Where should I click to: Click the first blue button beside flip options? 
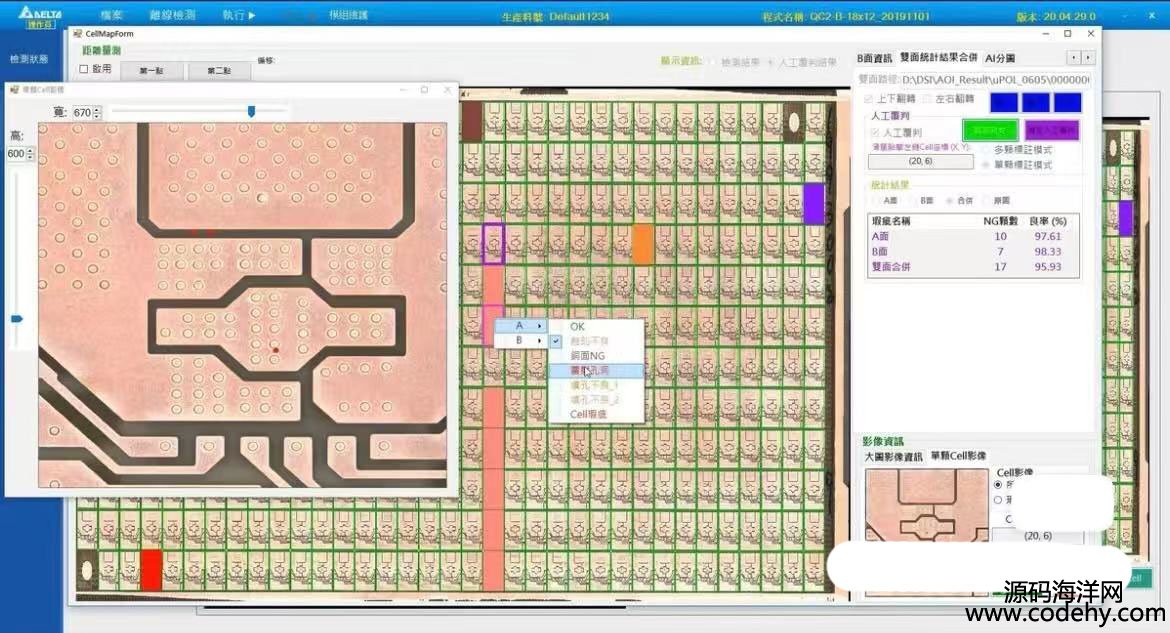point(1004,102)
